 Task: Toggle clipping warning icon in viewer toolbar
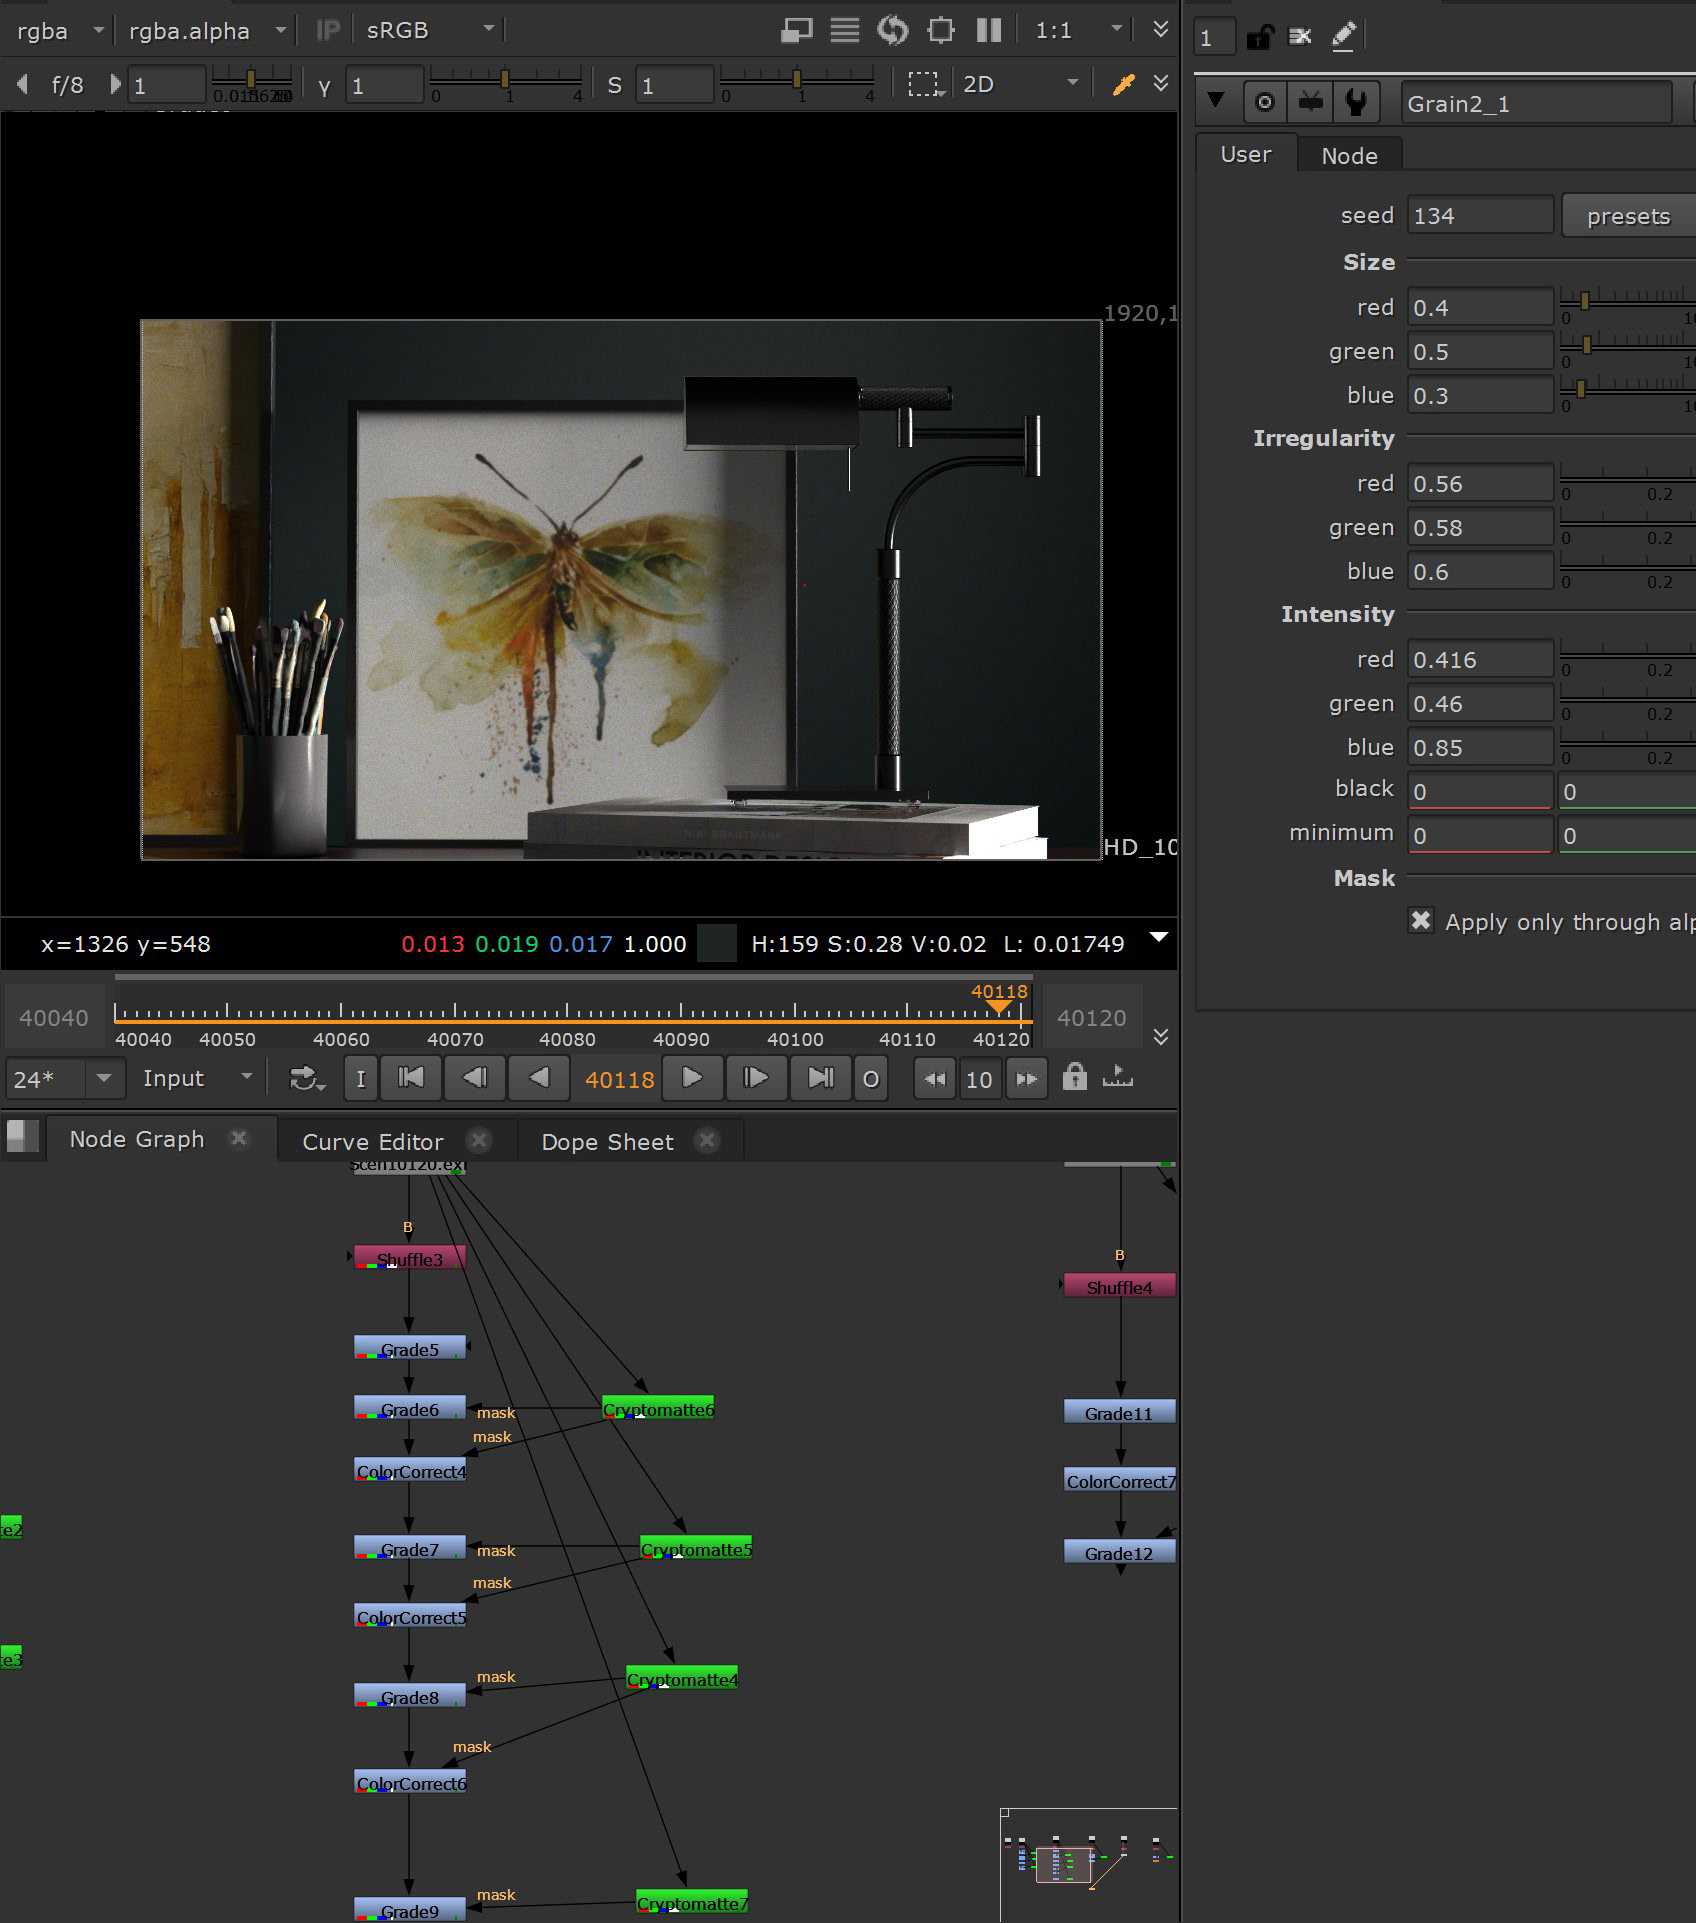click(x=796, y=30)
